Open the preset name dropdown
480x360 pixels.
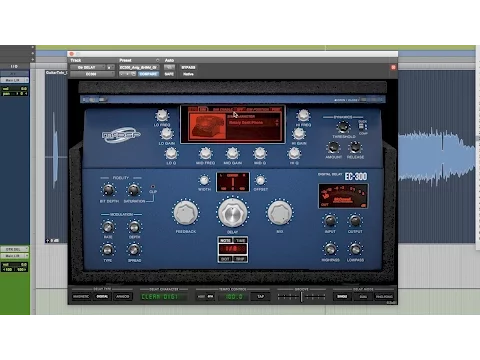click(139, 67)
